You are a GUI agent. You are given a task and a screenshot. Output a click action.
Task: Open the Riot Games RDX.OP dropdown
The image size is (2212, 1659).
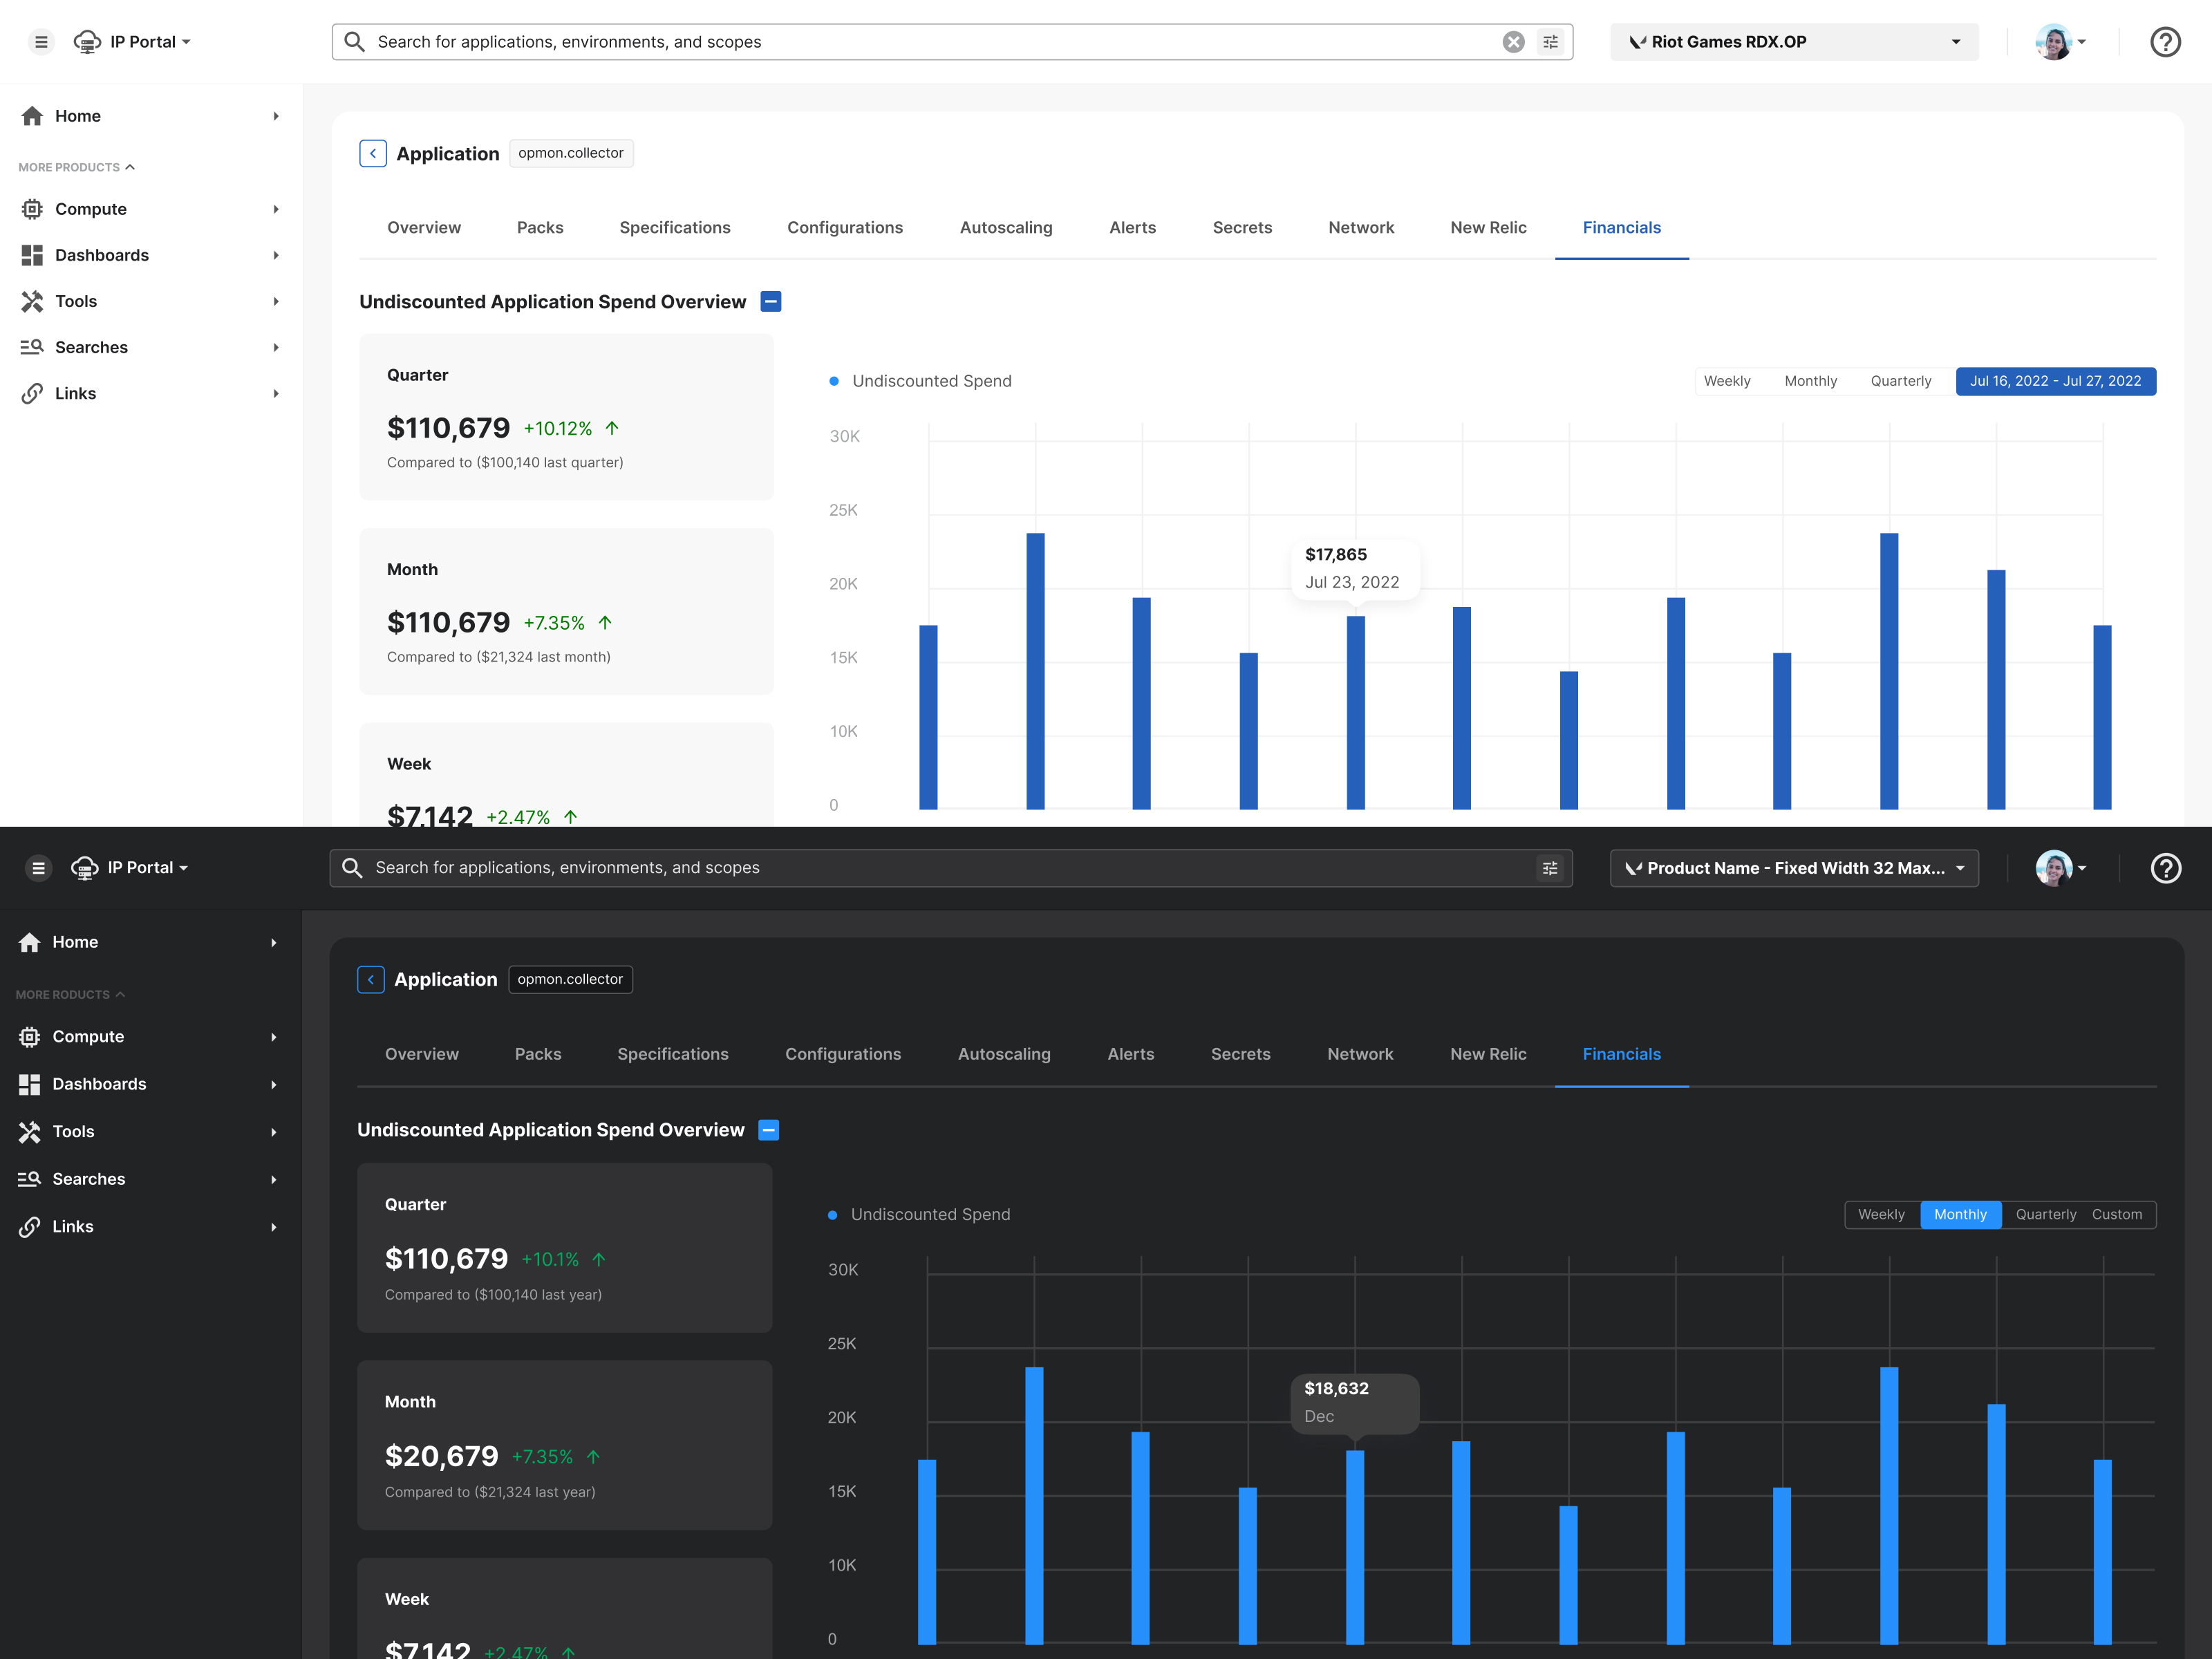[x=1794, y=42]
